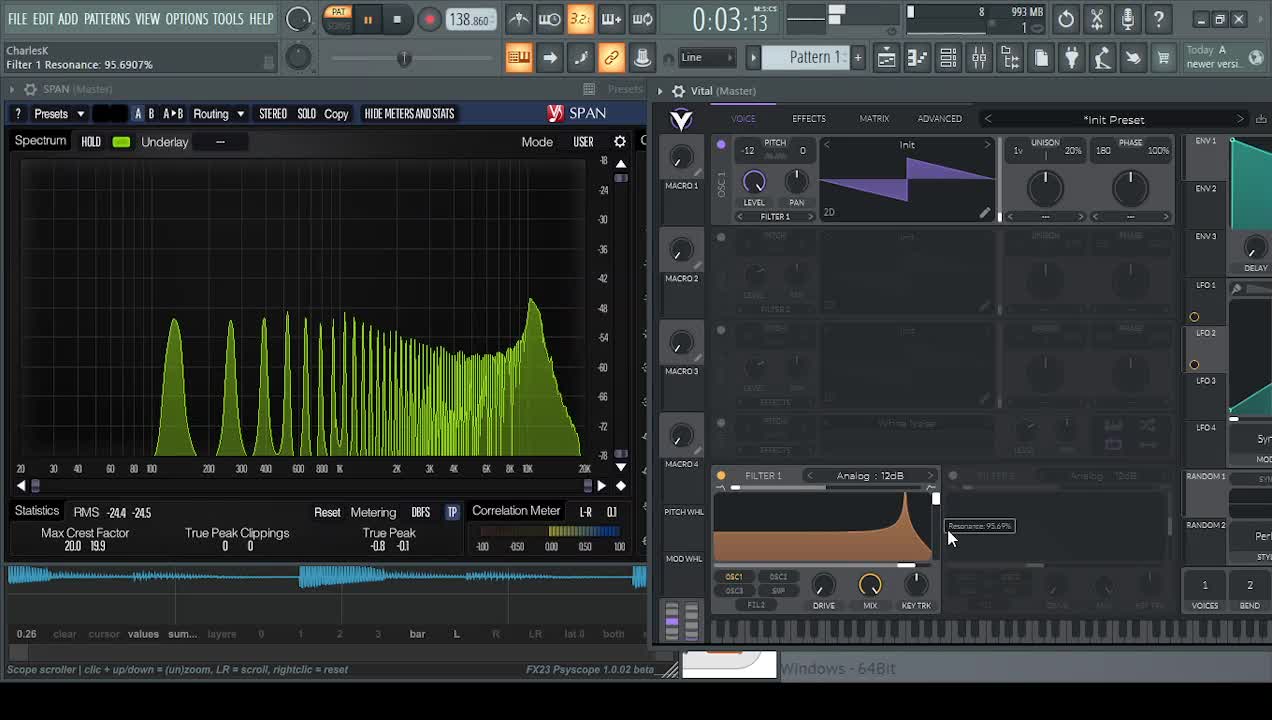The height and width of the screenshot is (720, 1272).
Task: Open the DBFS metering dropdown
Action: [421, 512]
